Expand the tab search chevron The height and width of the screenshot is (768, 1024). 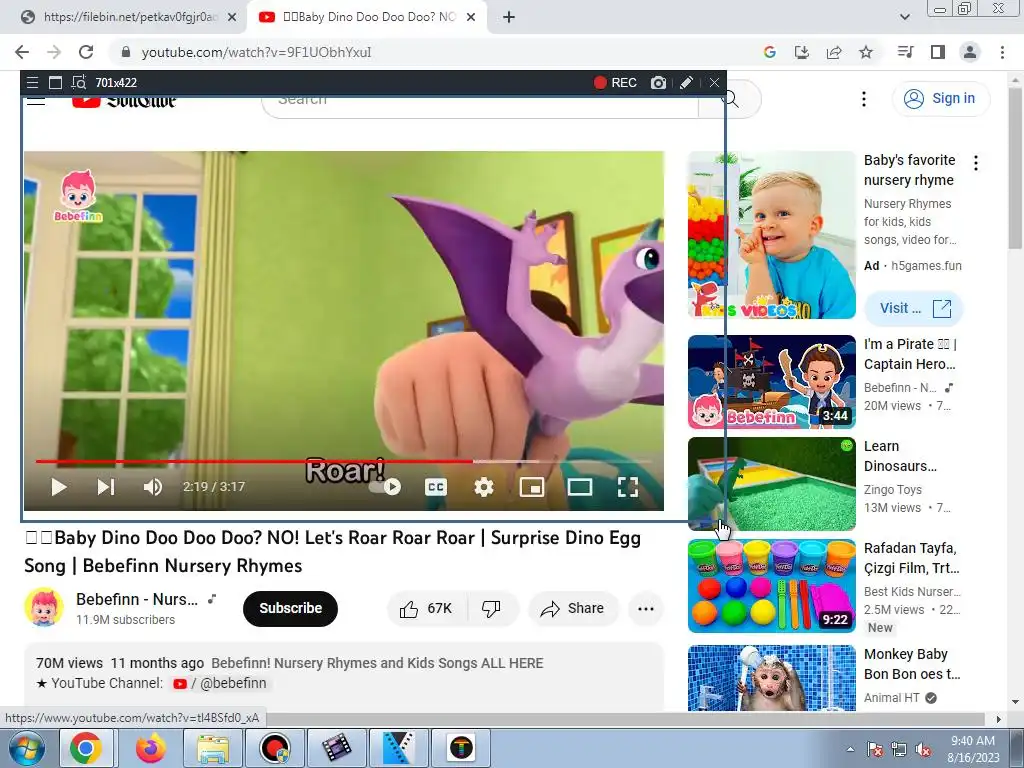tap(904, 18)
